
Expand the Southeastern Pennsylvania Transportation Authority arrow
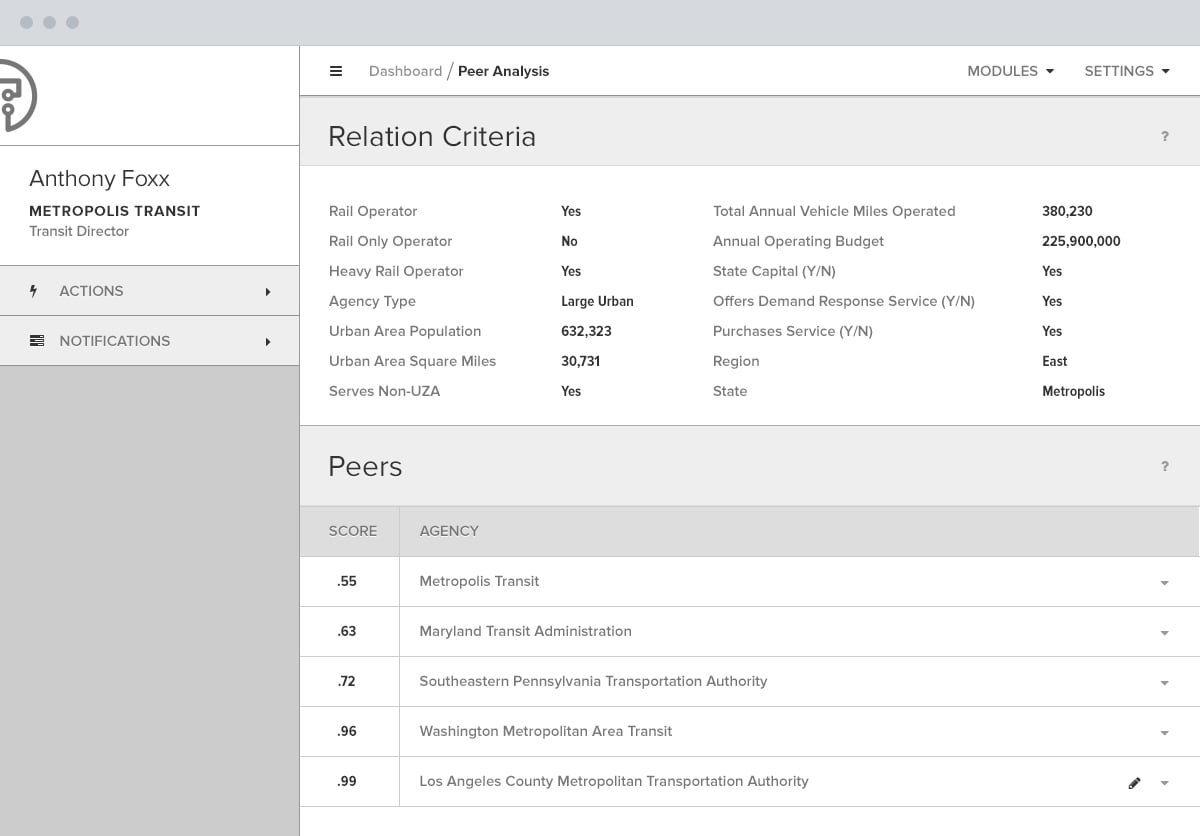click(1164, 683)
